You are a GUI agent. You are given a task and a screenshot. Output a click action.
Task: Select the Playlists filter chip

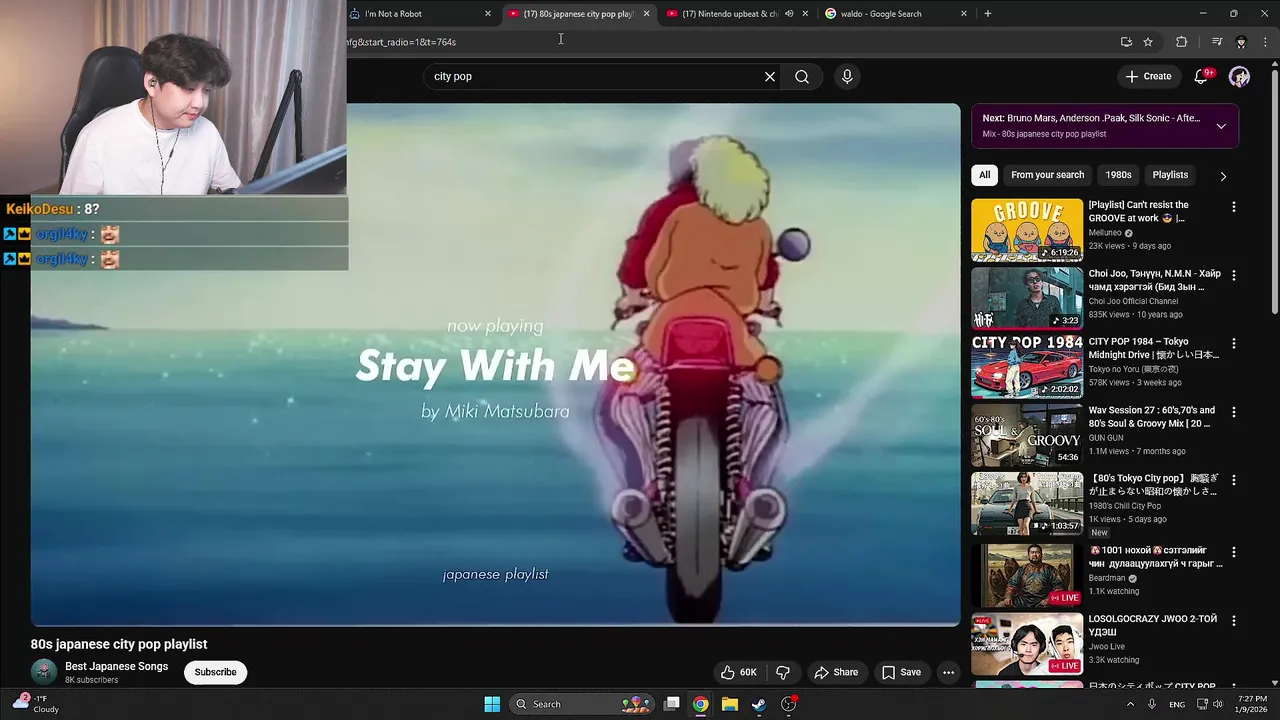click(1170, 175)
